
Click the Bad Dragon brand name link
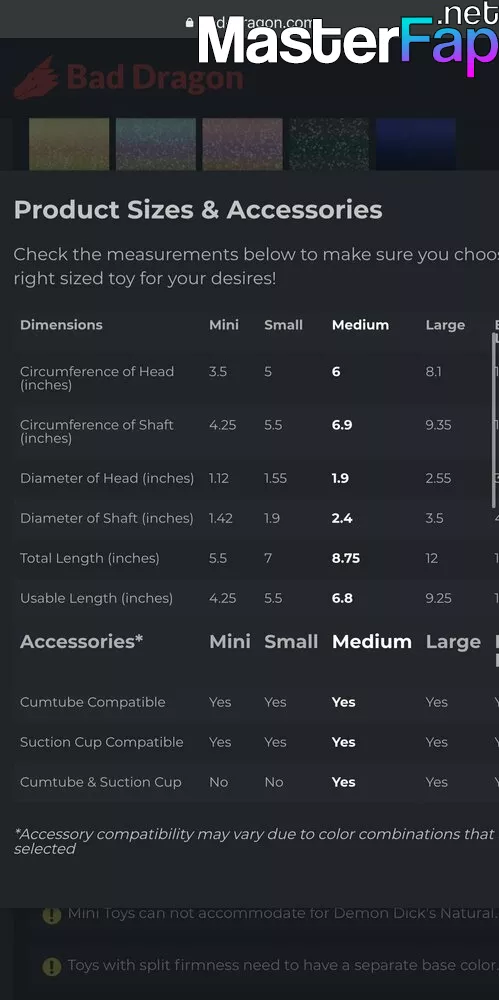[x=154, y=78]
